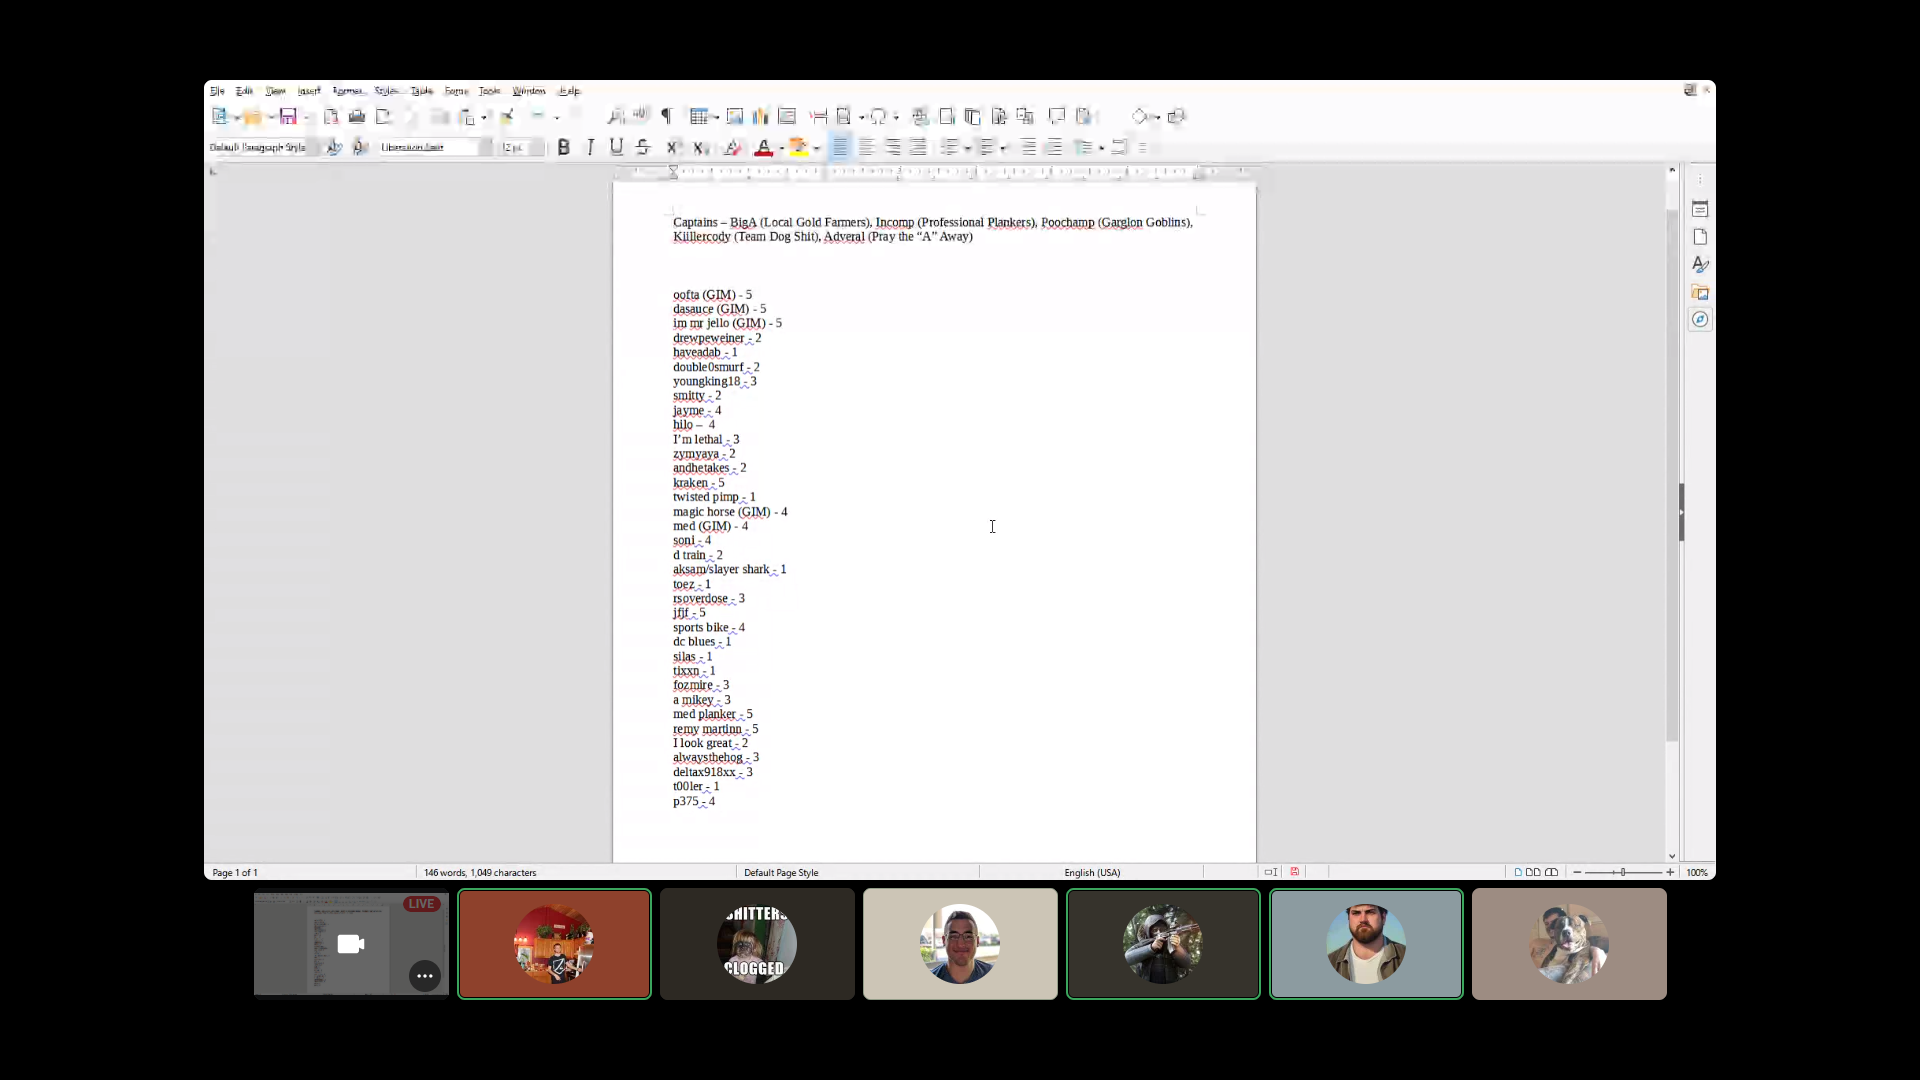Viewport: 1920px width, 1080px height.
Task: Click the New document icon
Action: [219, 116]
